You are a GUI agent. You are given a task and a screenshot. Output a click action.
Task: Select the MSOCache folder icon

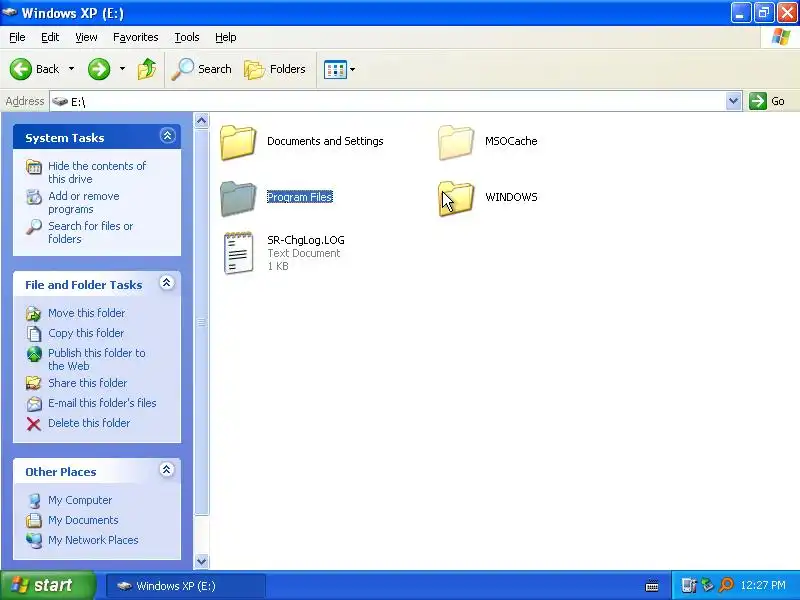(456, 142)
